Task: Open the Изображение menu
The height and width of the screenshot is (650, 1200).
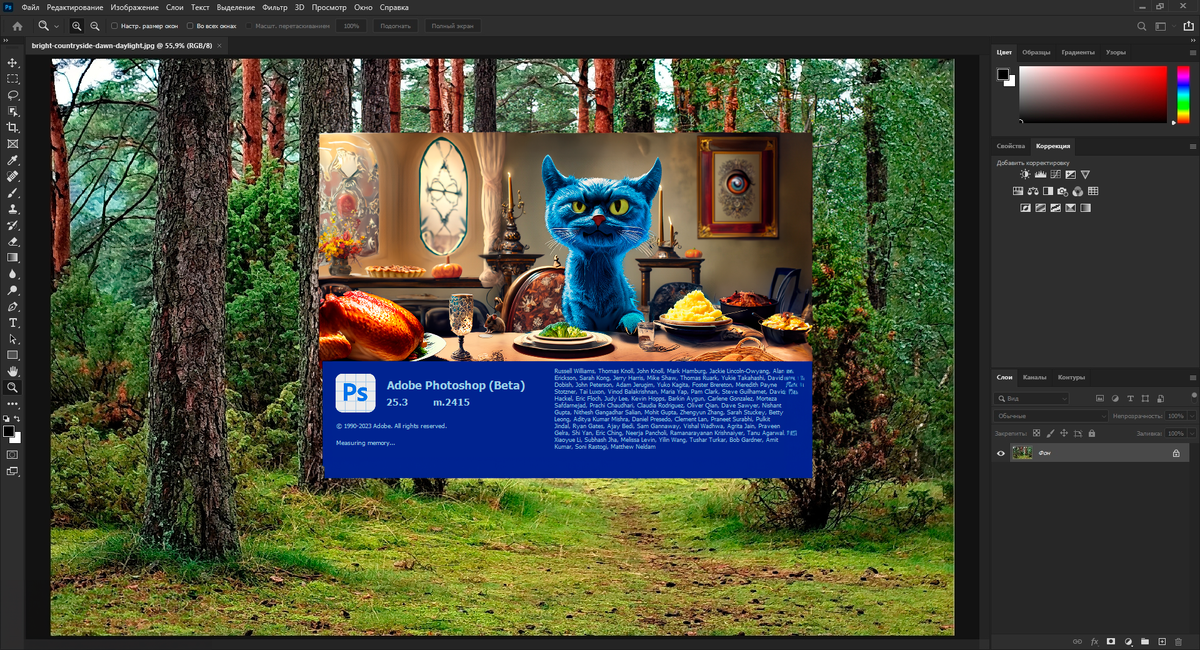Action: click(x=135, y=7)
